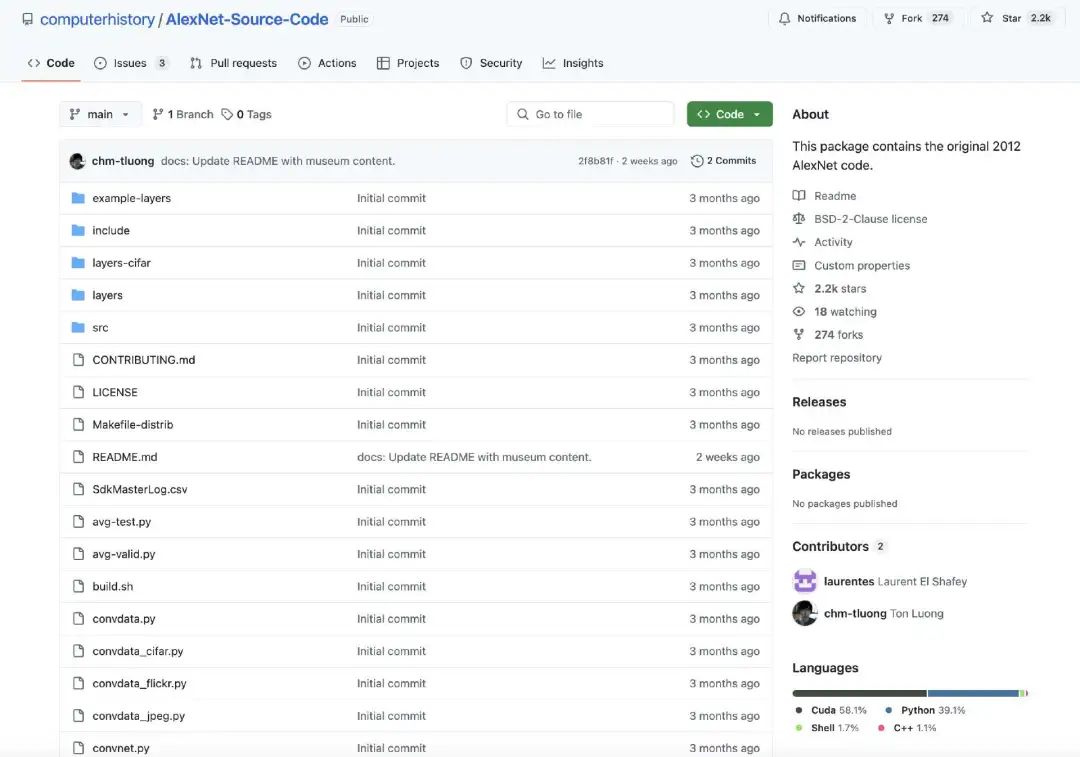Open the Projects tab

pyautogui.click(x=408, y=63)
